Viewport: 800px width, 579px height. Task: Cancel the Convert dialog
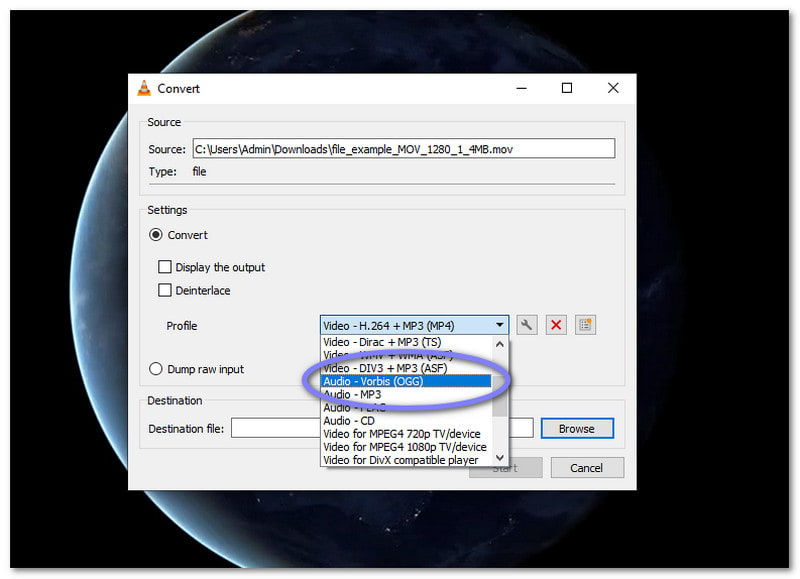[587, 467]
